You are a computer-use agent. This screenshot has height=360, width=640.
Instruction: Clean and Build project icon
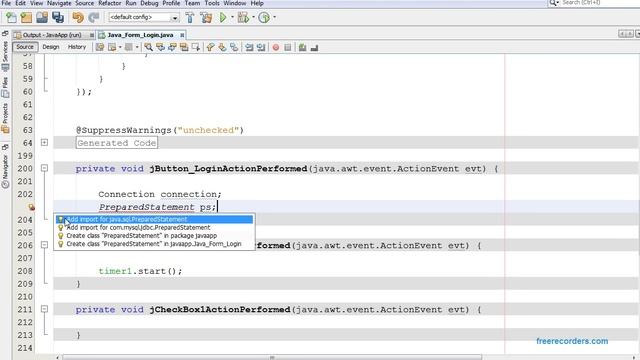[206, 18]
